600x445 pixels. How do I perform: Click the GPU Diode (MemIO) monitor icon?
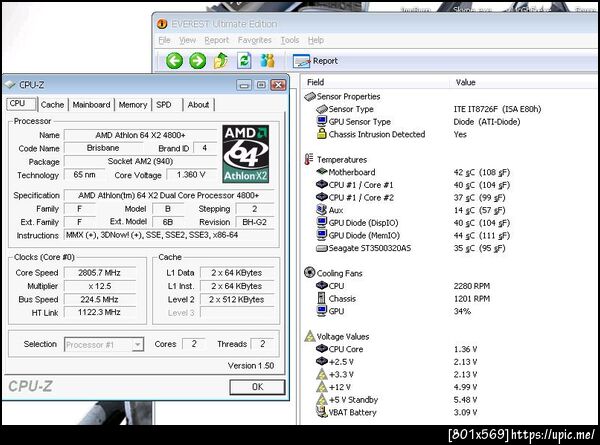pyautogui.click(x=322, y=235)
